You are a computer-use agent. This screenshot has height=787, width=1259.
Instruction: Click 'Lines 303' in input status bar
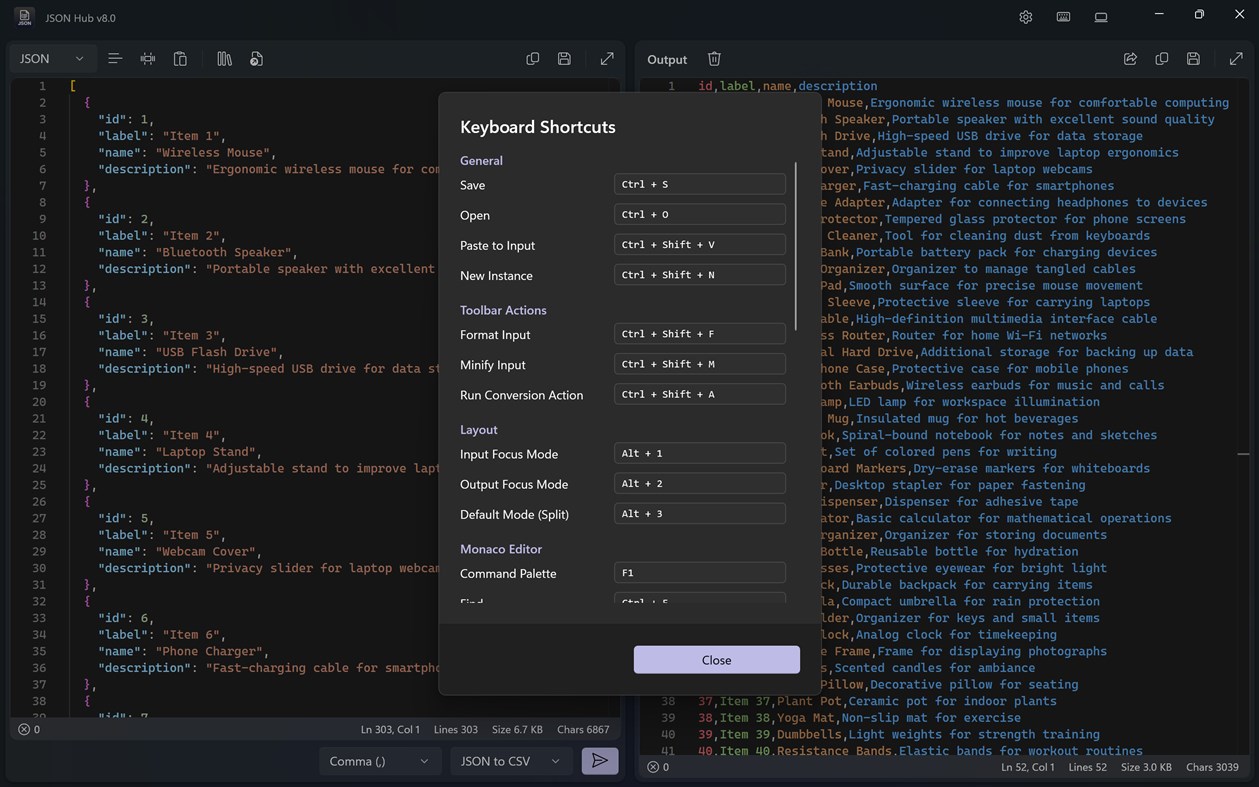pyautogui.click(x=456, y=729)
